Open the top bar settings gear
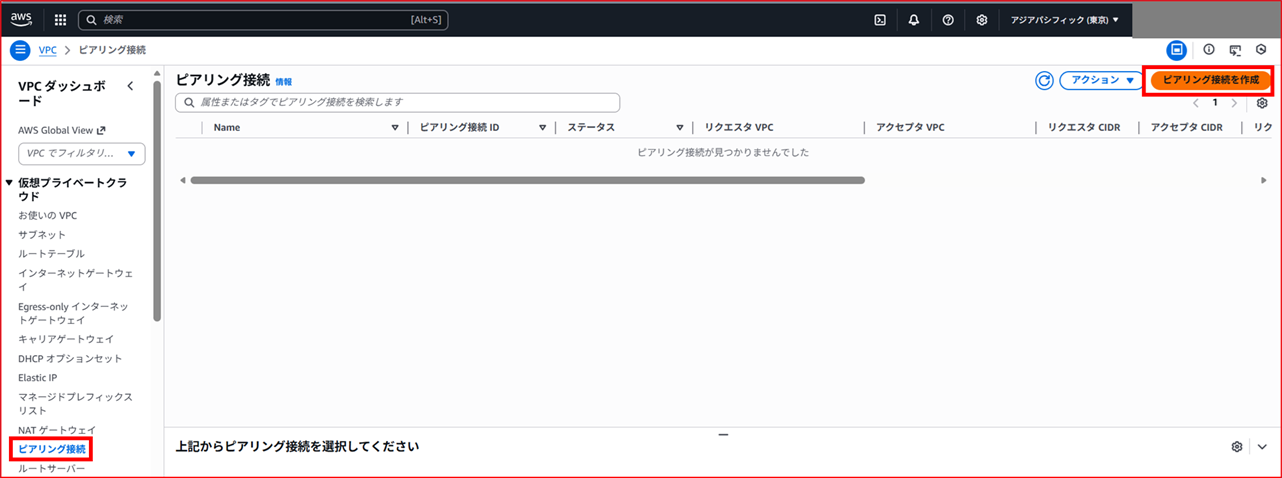1282x478 pixels. click(982, 19)
